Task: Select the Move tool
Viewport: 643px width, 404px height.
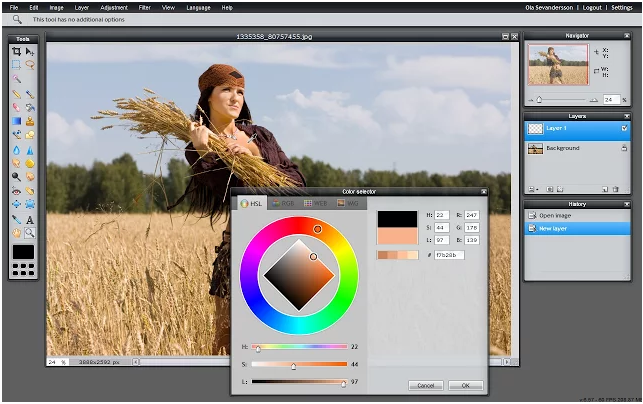Action: (x=30, y=50)
